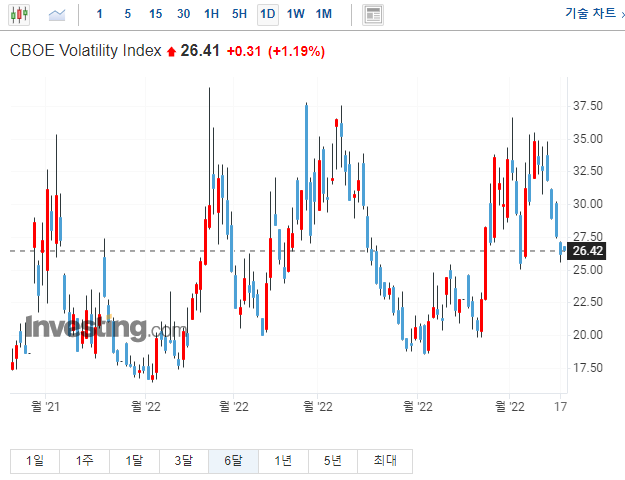Show the 6달 time range
Screen dimensions: 625x480
[x=233, y=461]
